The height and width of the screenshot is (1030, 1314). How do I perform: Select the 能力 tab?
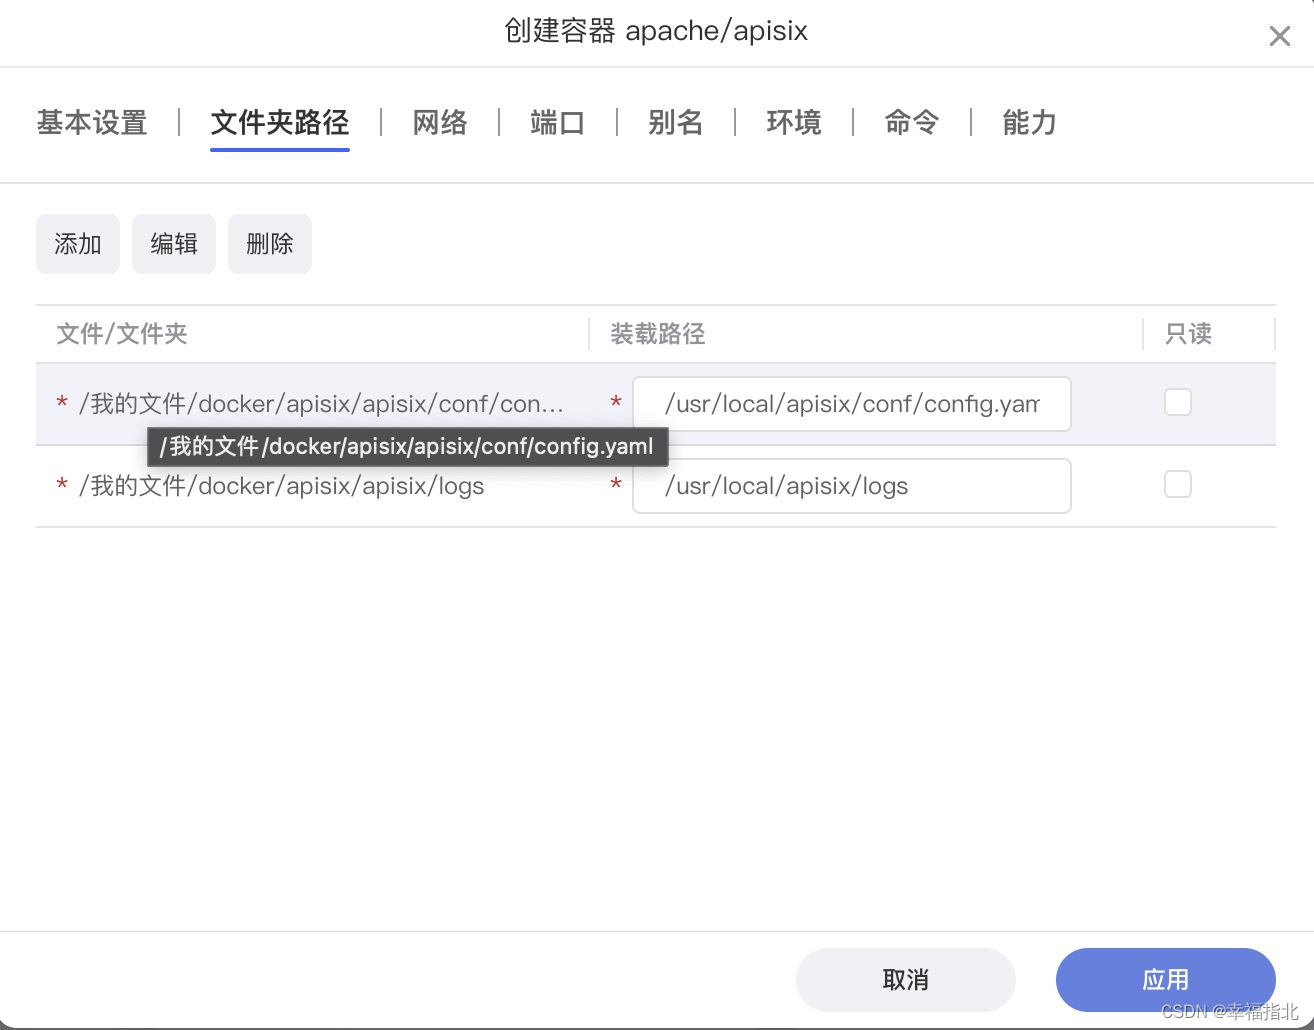pos(1030,123)
